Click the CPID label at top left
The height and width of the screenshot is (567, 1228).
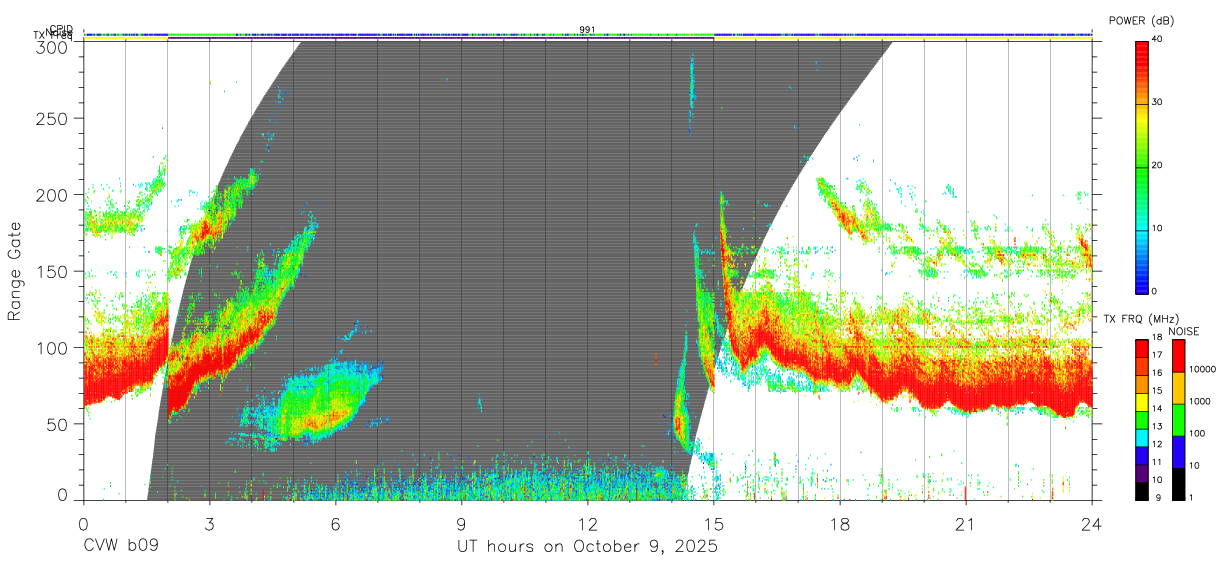tap(61, 29)
